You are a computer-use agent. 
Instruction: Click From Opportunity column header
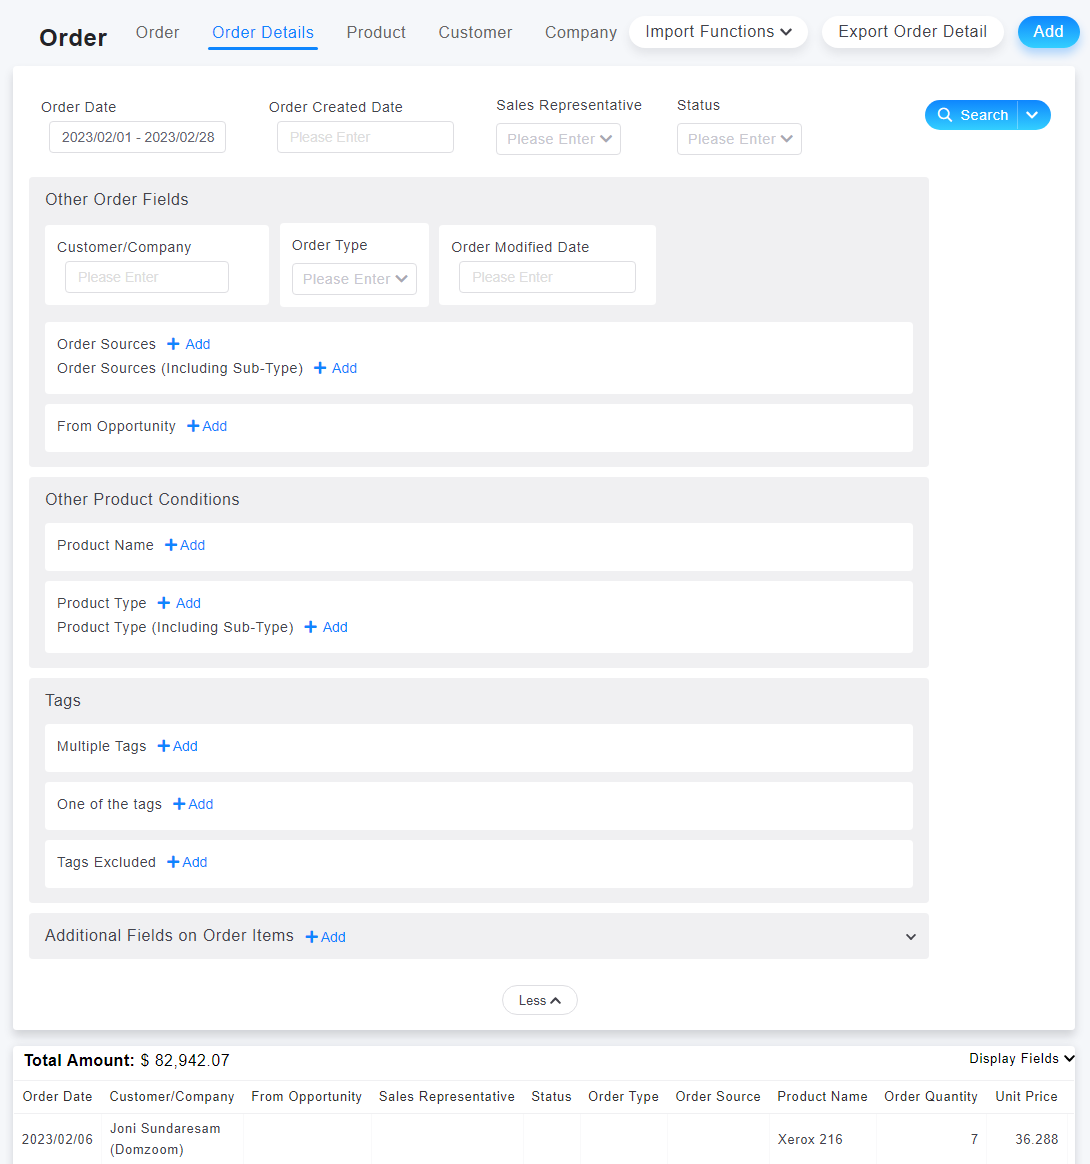[x=307, y=1096]
